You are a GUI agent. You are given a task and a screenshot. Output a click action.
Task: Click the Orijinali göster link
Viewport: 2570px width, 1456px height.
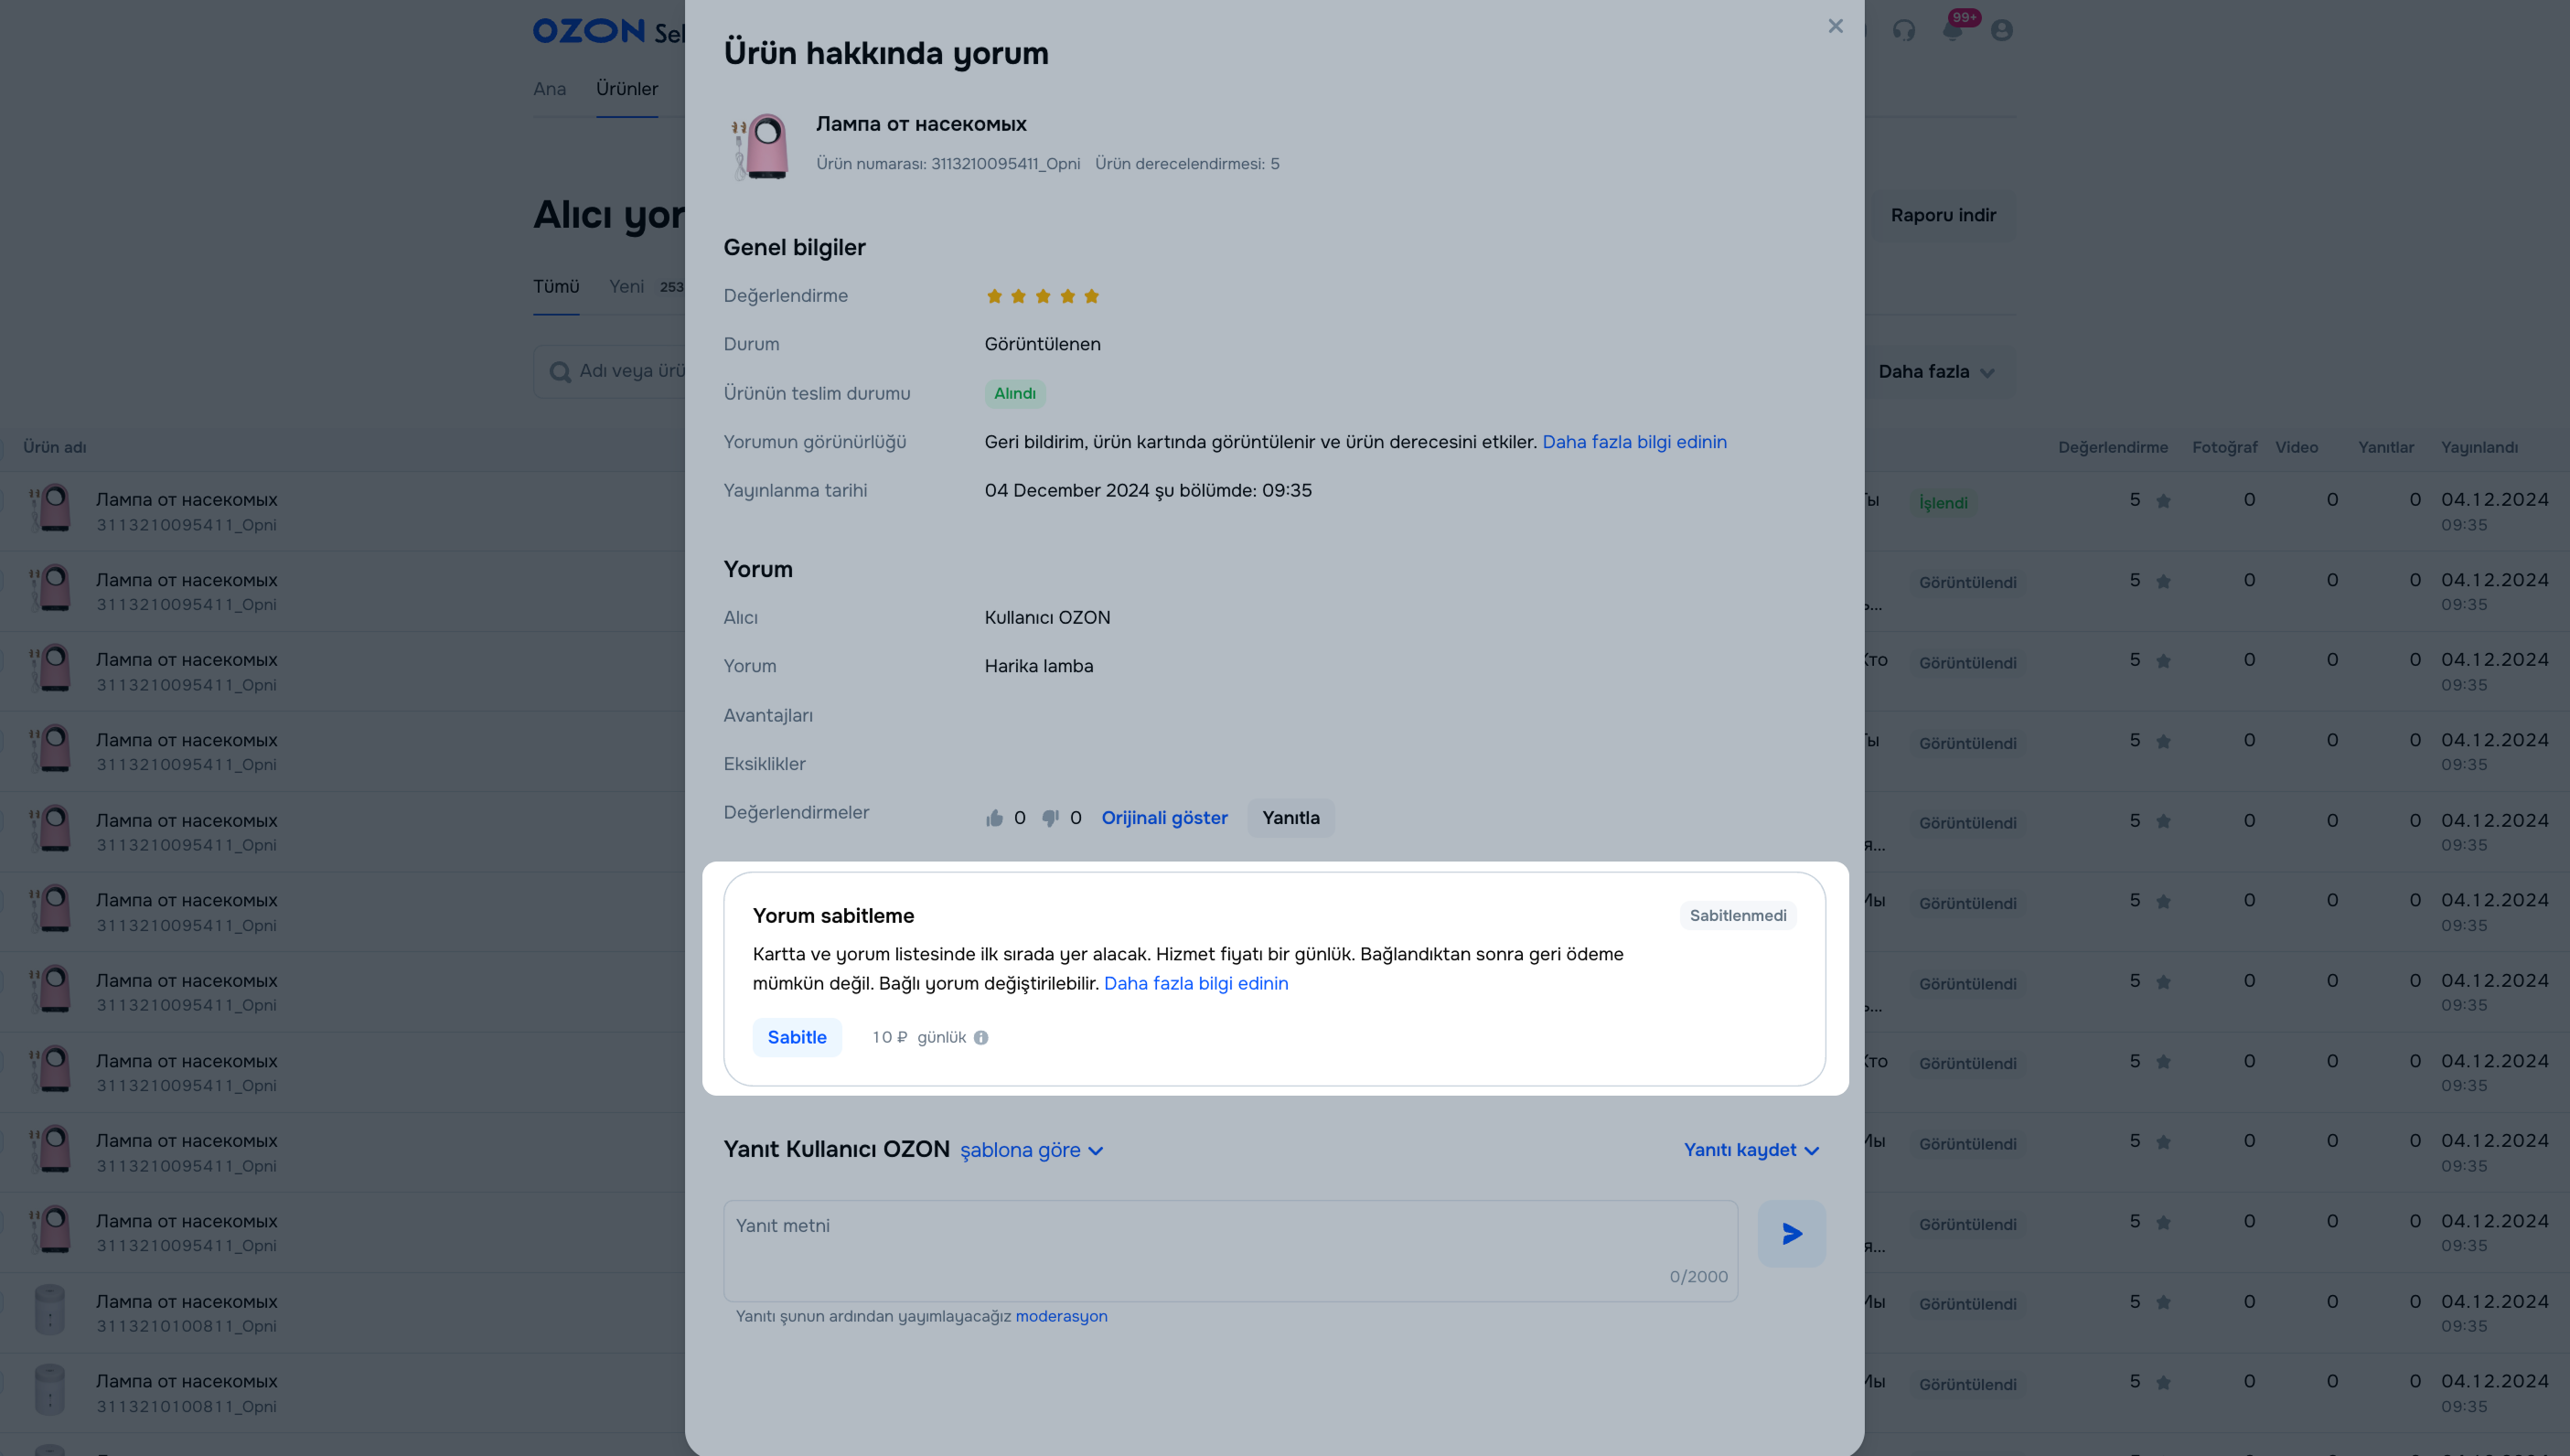tap(1164, 818)
